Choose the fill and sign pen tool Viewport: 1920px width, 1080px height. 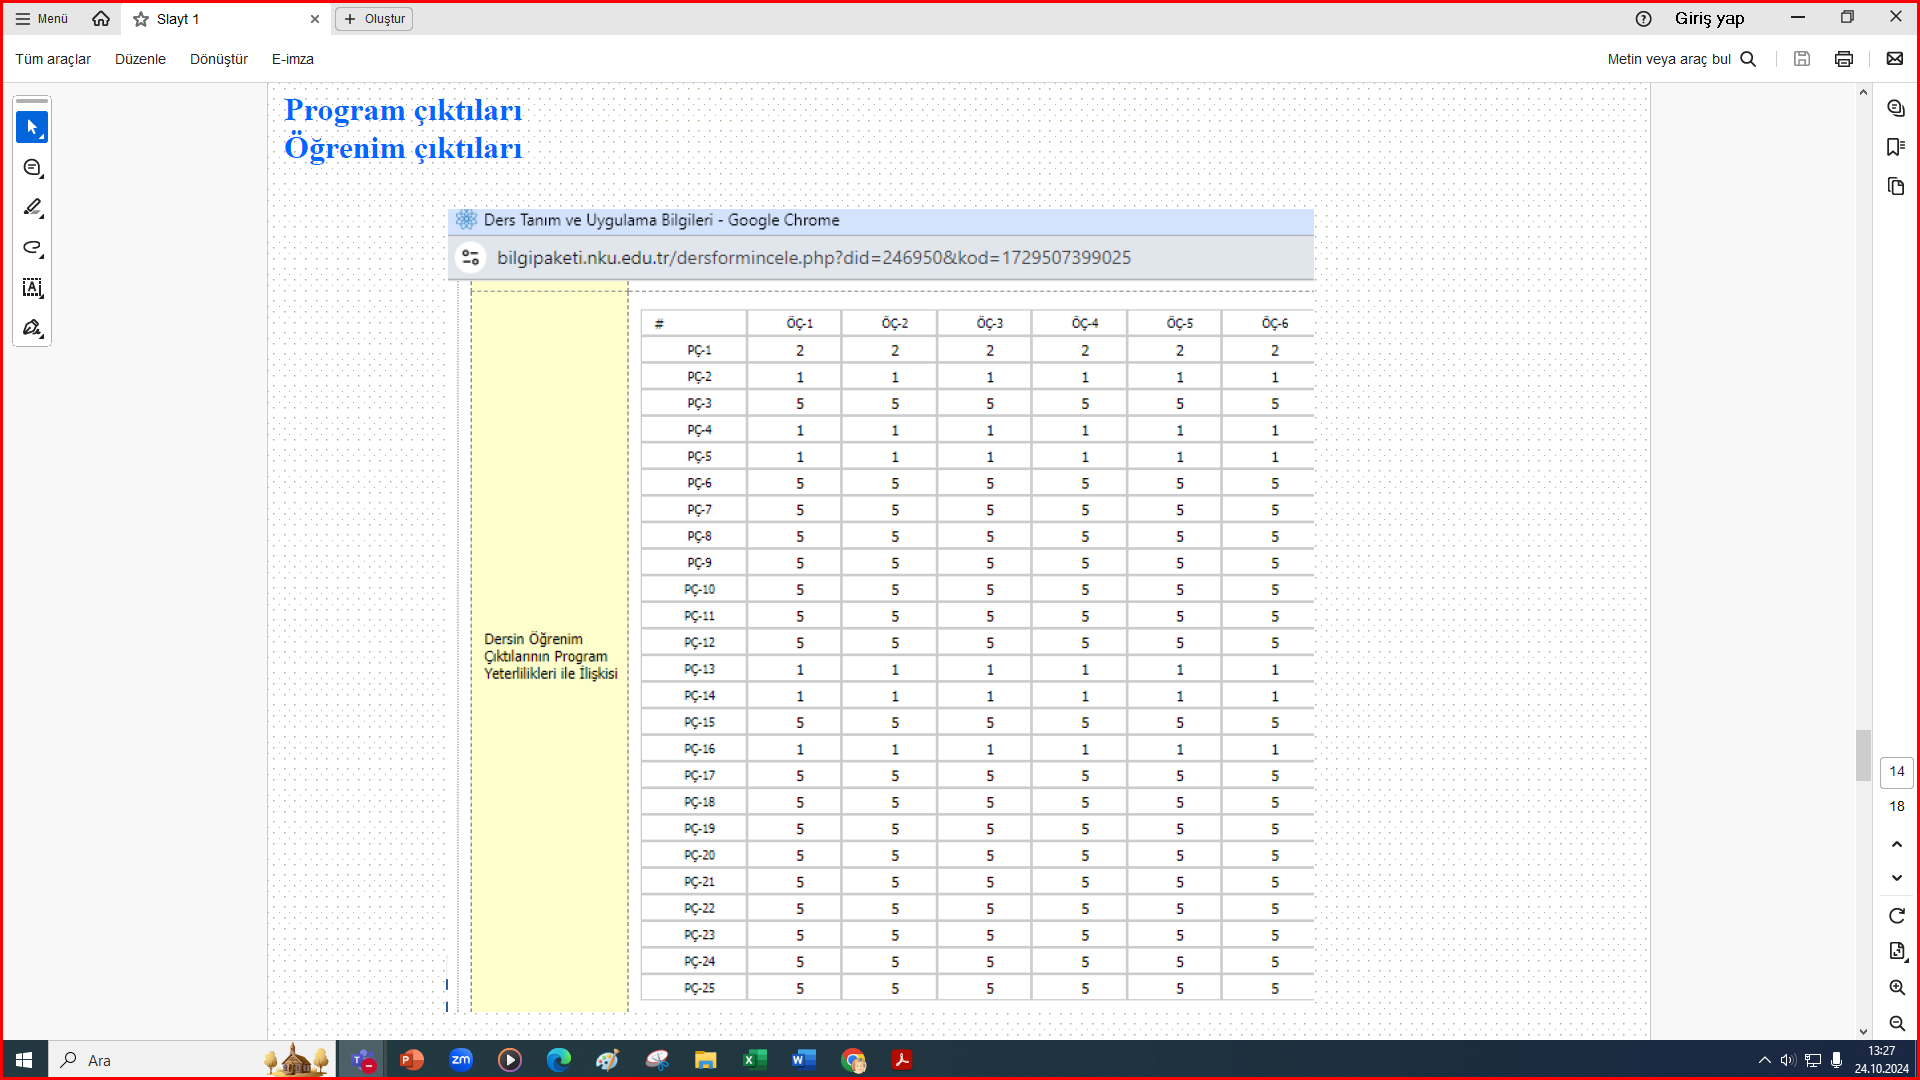click(32, 328)
